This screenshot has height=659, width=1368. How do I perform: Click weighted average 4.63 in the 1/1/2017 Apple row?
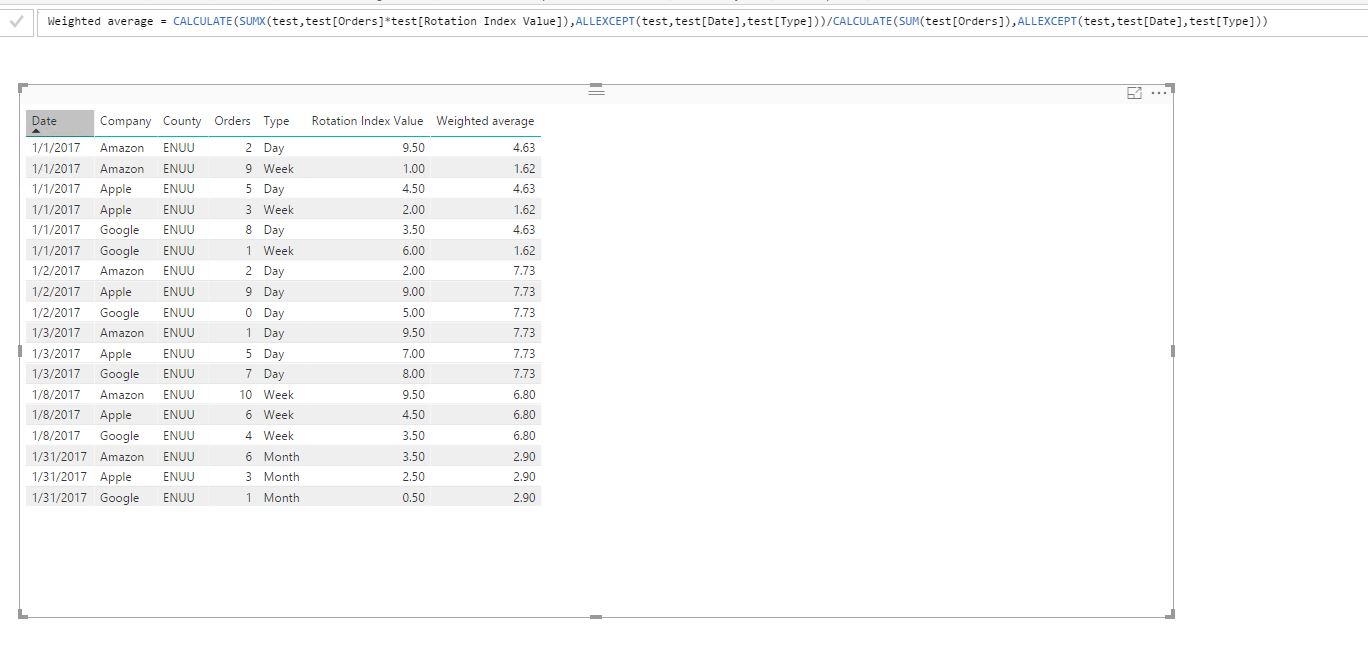click(524, 189)
